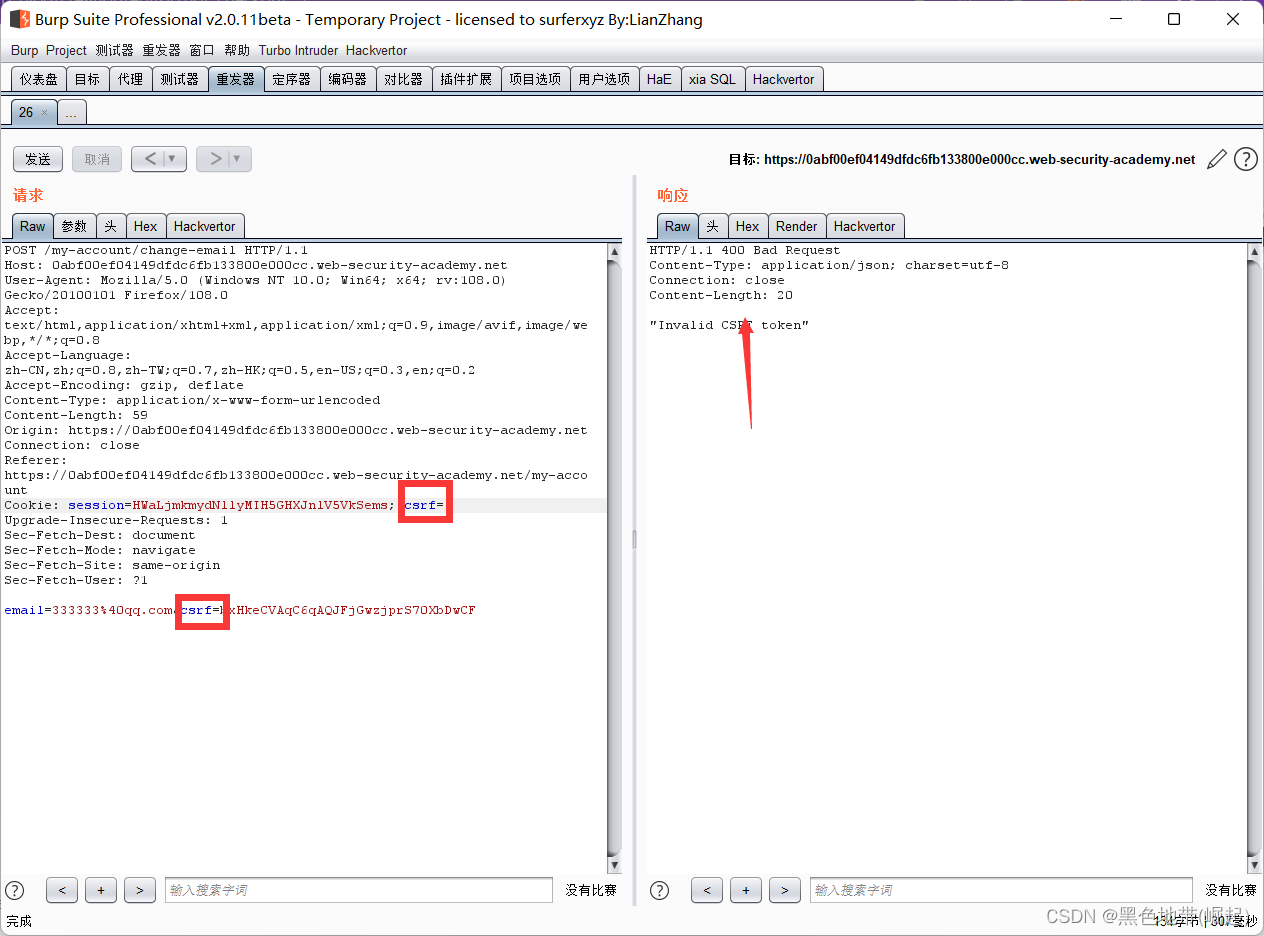Select response 头 tab
Viewport: 1264px width, 936px height.
[x=713, y=226]
